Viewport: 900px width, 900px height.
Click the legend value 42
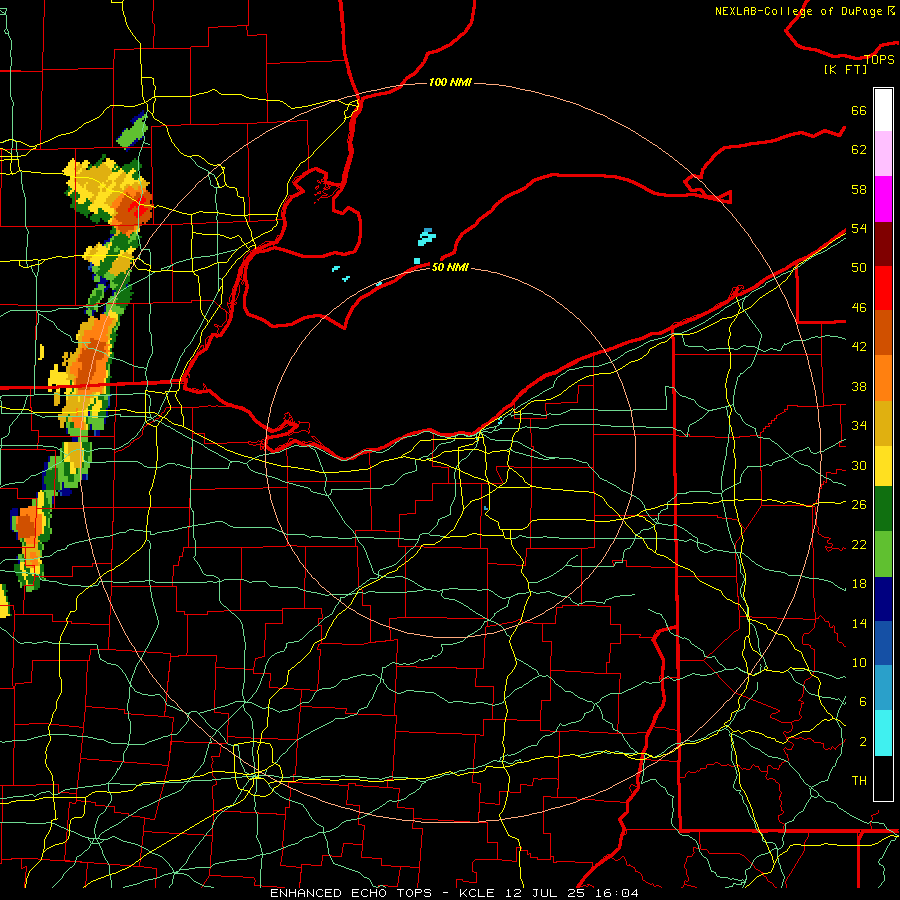pos(859,347)
